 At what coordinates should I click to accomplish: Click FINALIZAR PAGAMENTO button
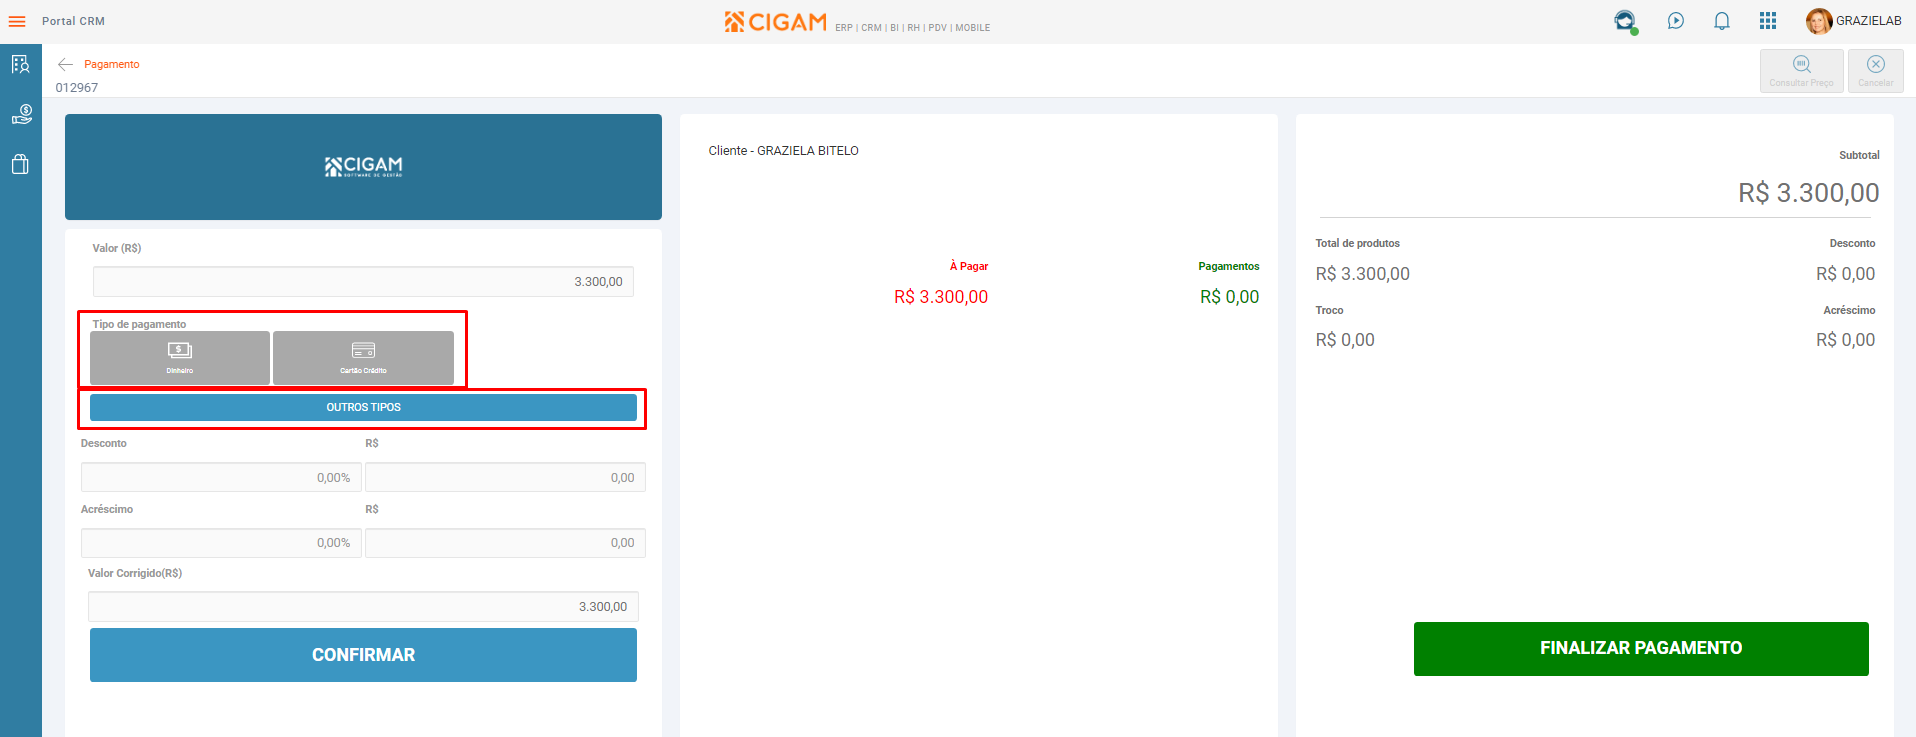[x=1641, y=649]
